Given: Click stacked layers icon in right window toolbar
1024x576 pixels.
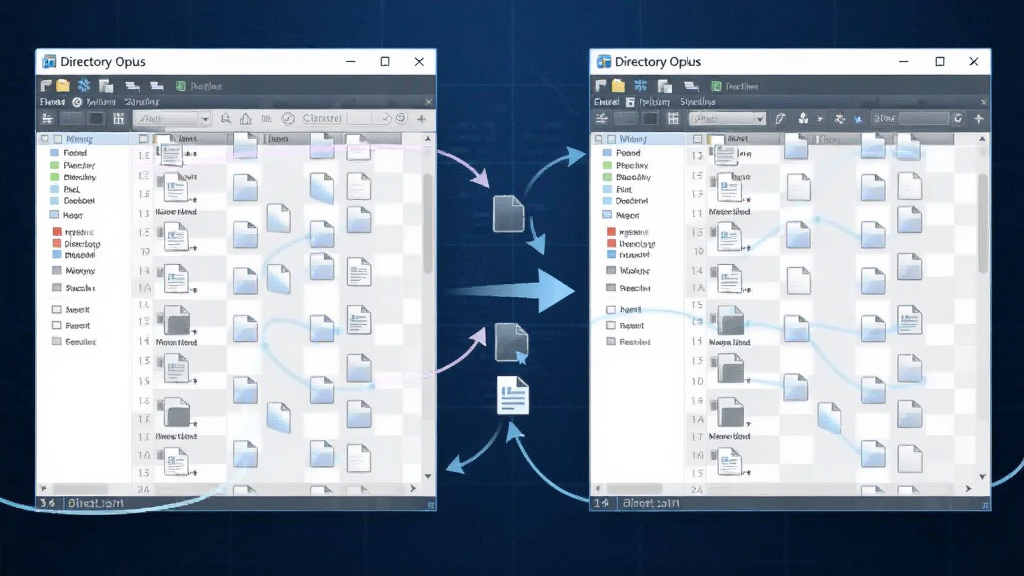Looking at the screenshot, I should click(691, 86).
